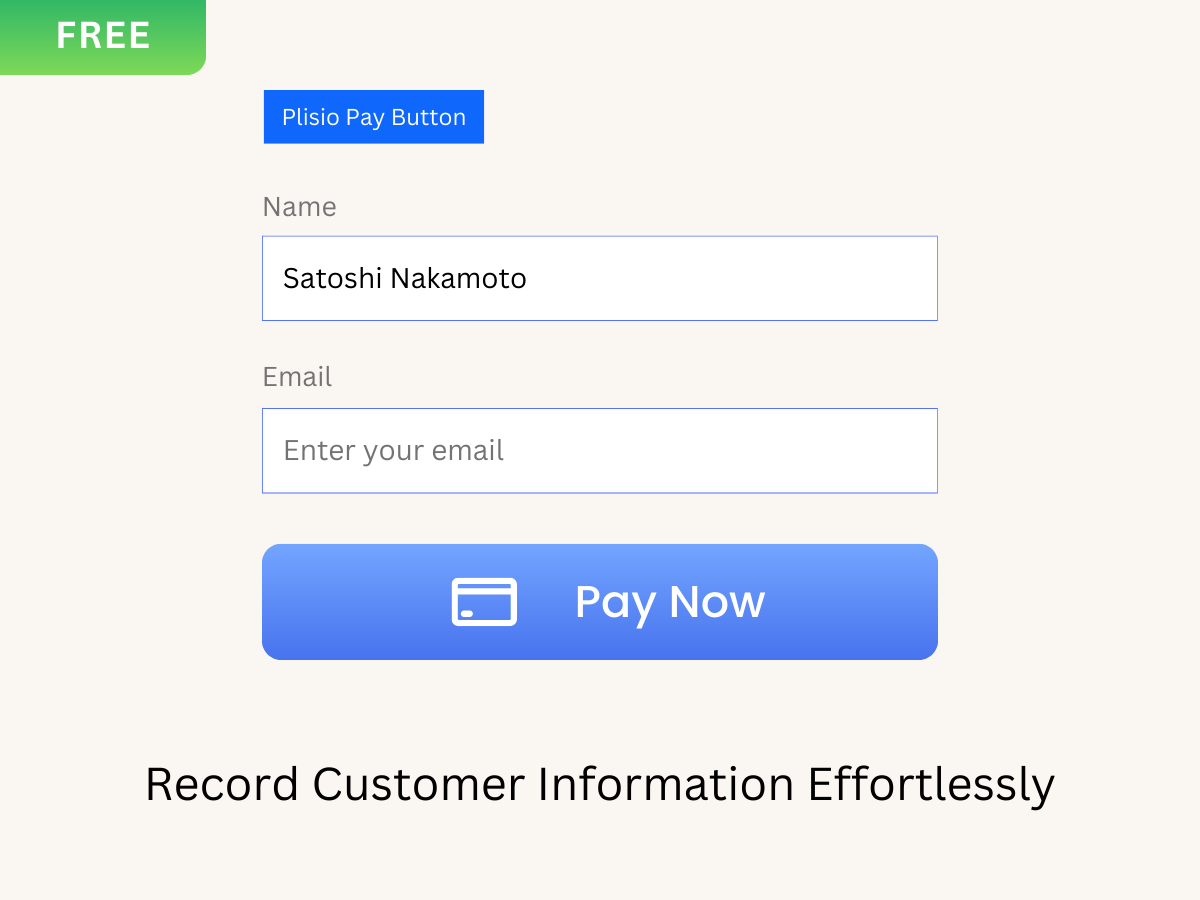Click the word "Customer" in the headline
Viewport: 1200px width, 900px height.
418,784
